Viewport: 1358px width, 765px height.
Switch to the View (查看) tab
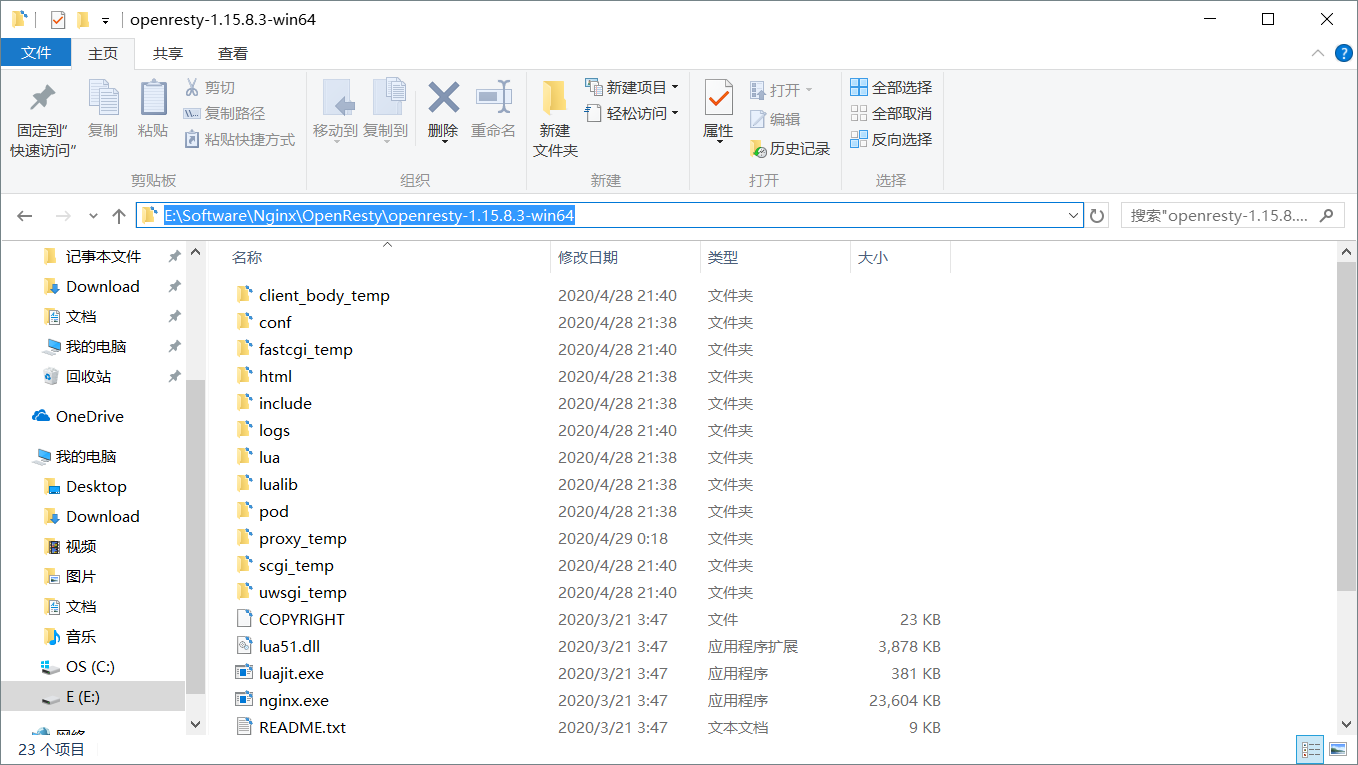click(233, 53)
